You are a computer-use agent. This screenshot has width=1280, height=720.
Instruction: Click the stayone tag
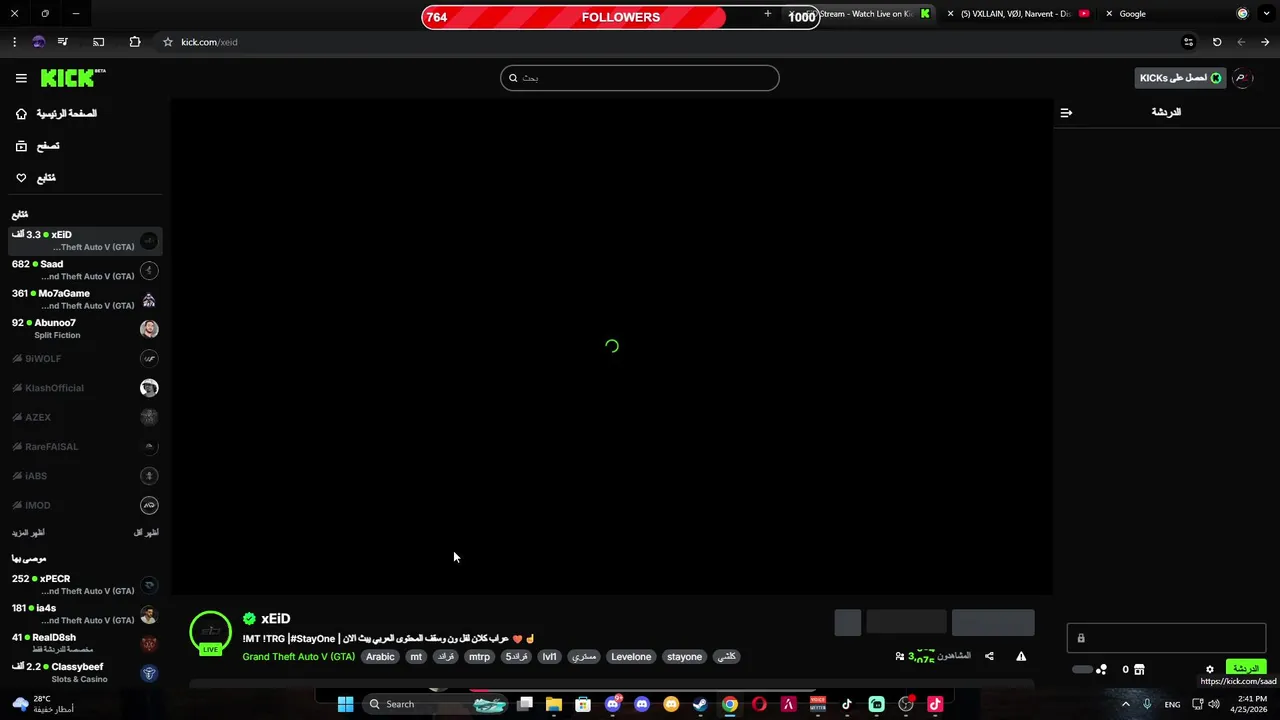click(684, 657)
